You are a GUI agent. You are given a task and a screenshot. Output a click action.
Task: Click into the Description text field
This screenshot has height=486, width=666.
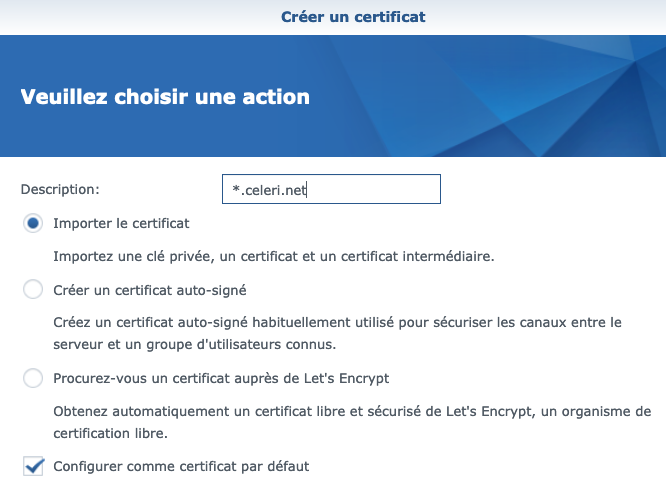click(x=330, y=189)
